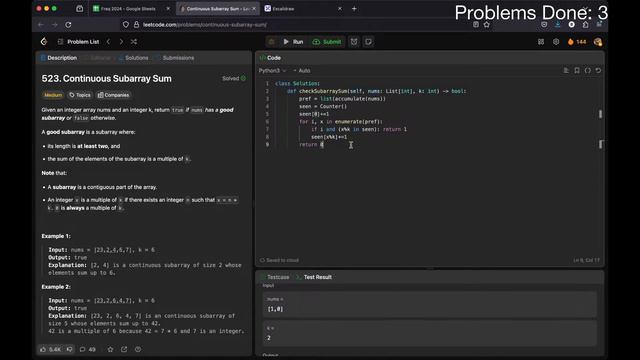
Task: Reset code with the undo arrow icon
Action: pos(598,71)
